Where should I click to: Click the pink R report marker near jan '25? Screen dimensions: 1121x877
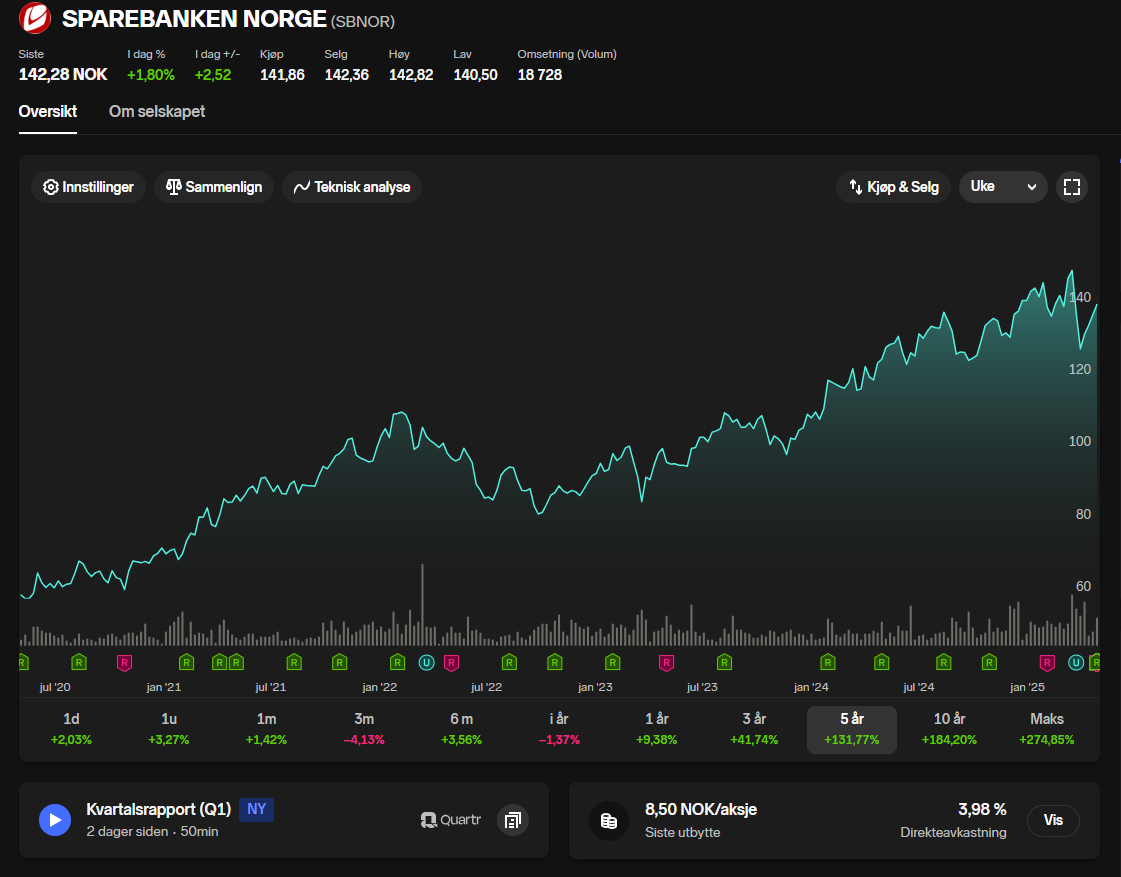1047,663
